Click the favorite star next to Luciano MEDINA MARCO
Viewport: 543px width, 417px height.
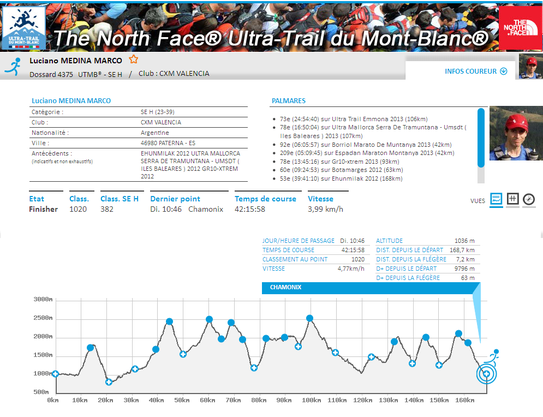pos(133,60)
